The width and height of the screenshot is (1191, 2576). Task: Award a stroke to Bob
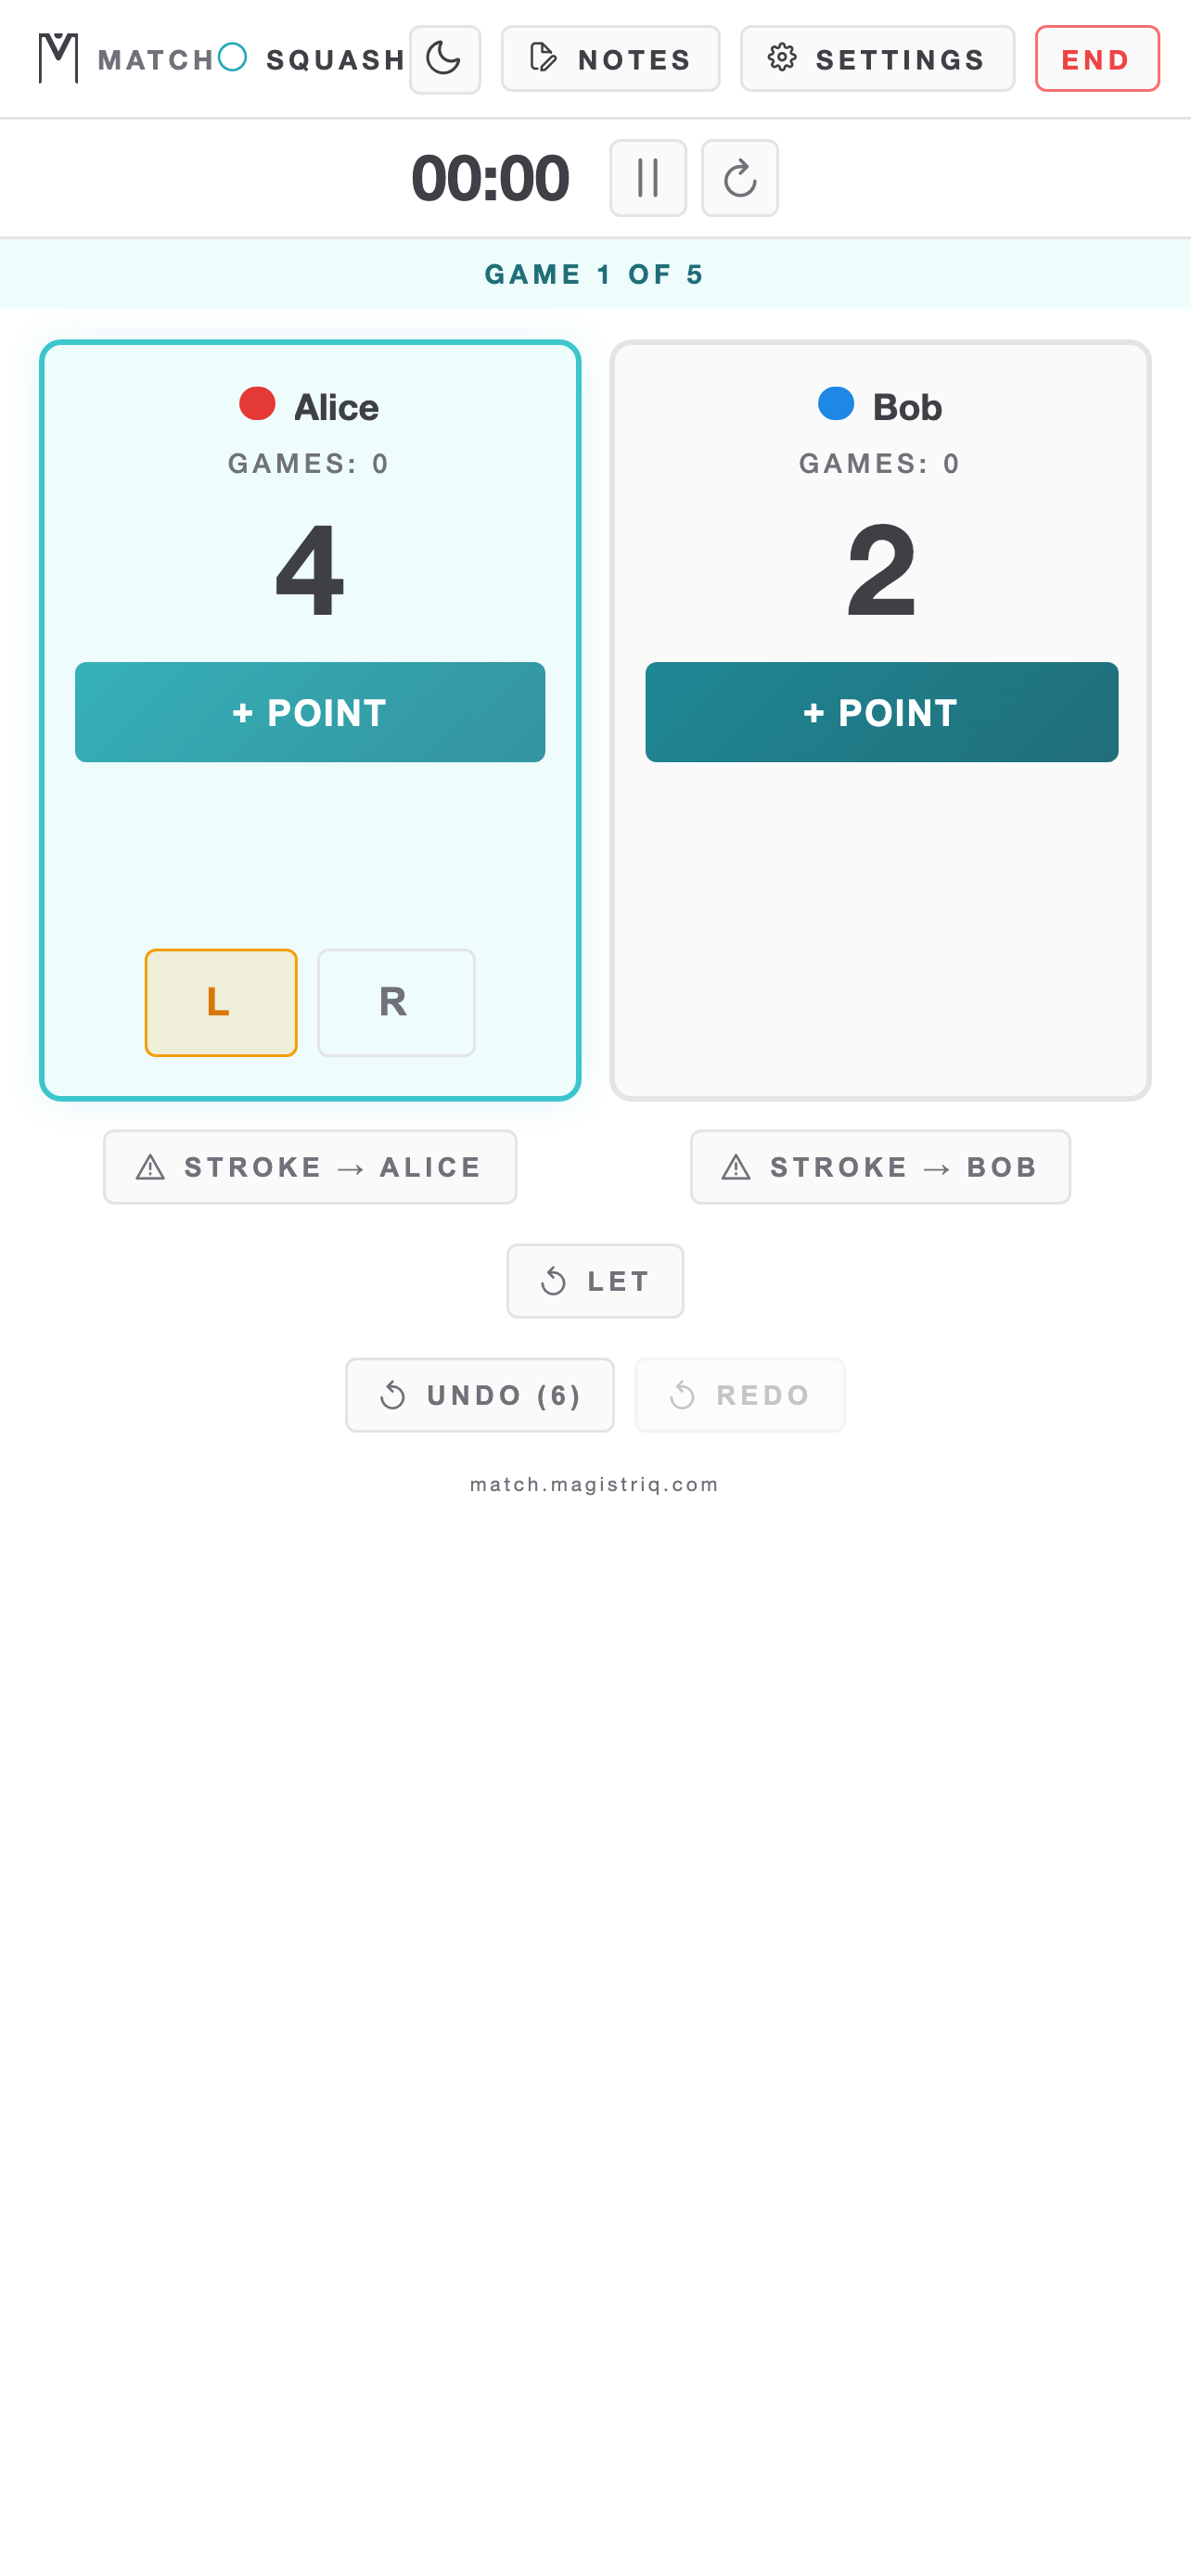coord(880,1166)
